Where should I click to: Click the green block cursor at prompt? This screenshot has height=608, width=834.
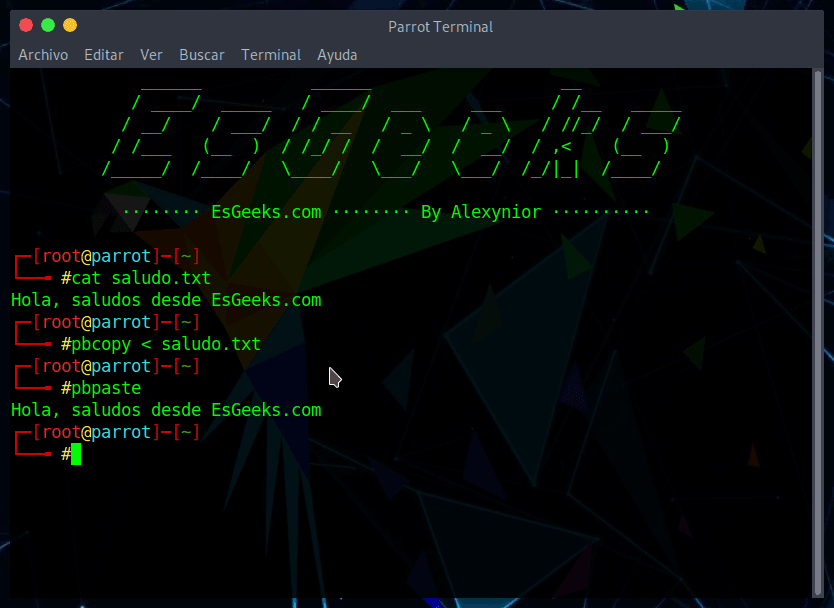tap(76, 455)
